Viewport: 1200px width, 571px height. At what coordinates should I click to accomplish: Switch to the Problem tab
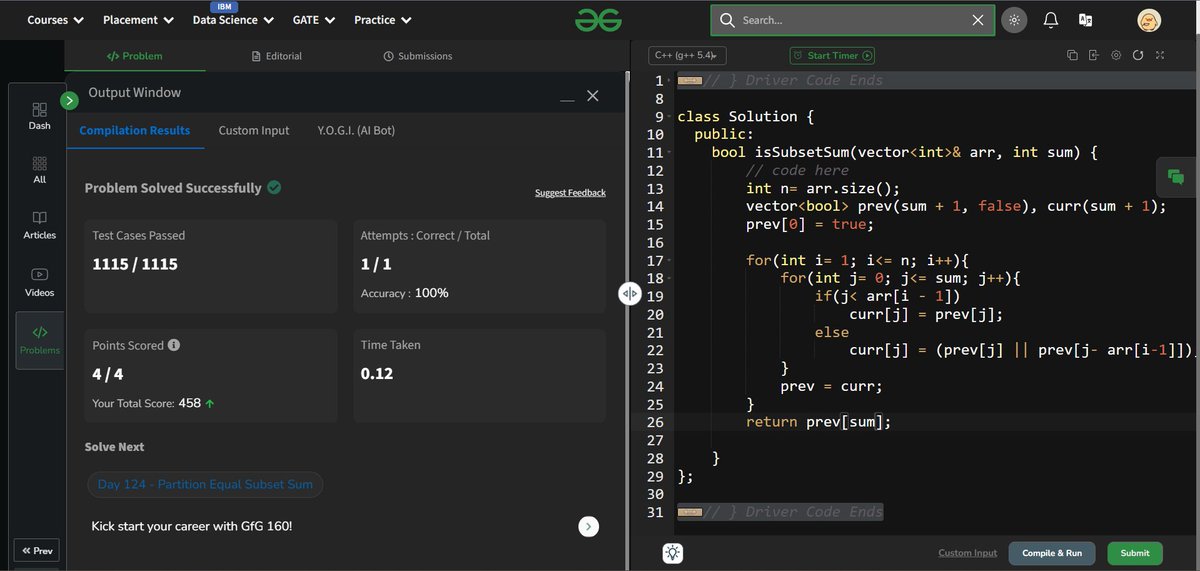point(135,56)
